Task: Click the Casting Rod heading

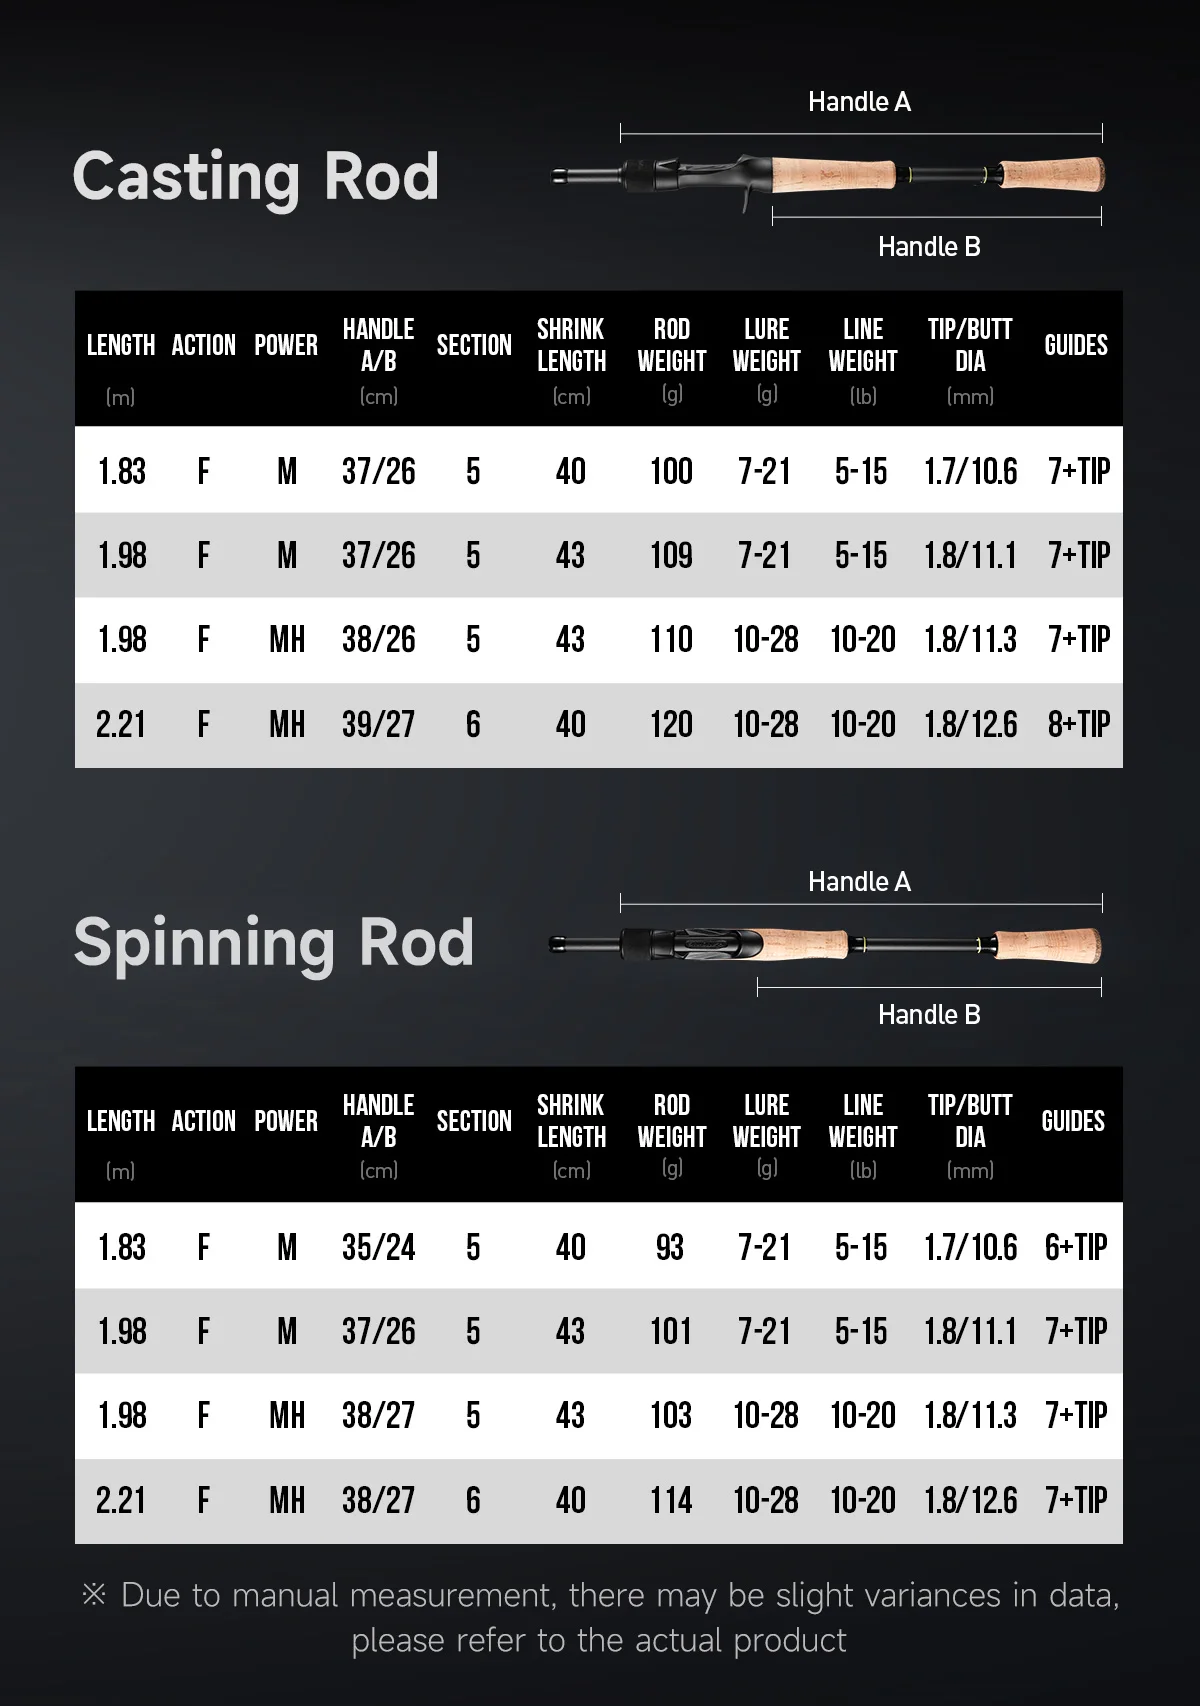Action: (256, 177)
